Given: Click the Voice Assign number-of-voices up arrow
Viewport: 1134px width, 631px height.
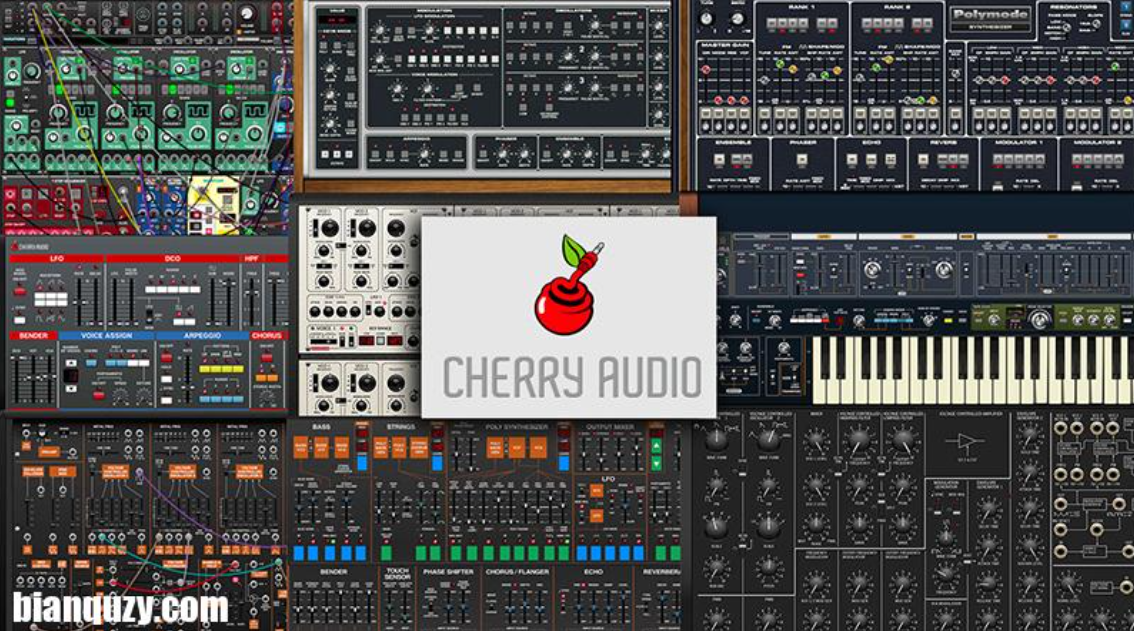Looking at the screenshot, I should point(71,363).
